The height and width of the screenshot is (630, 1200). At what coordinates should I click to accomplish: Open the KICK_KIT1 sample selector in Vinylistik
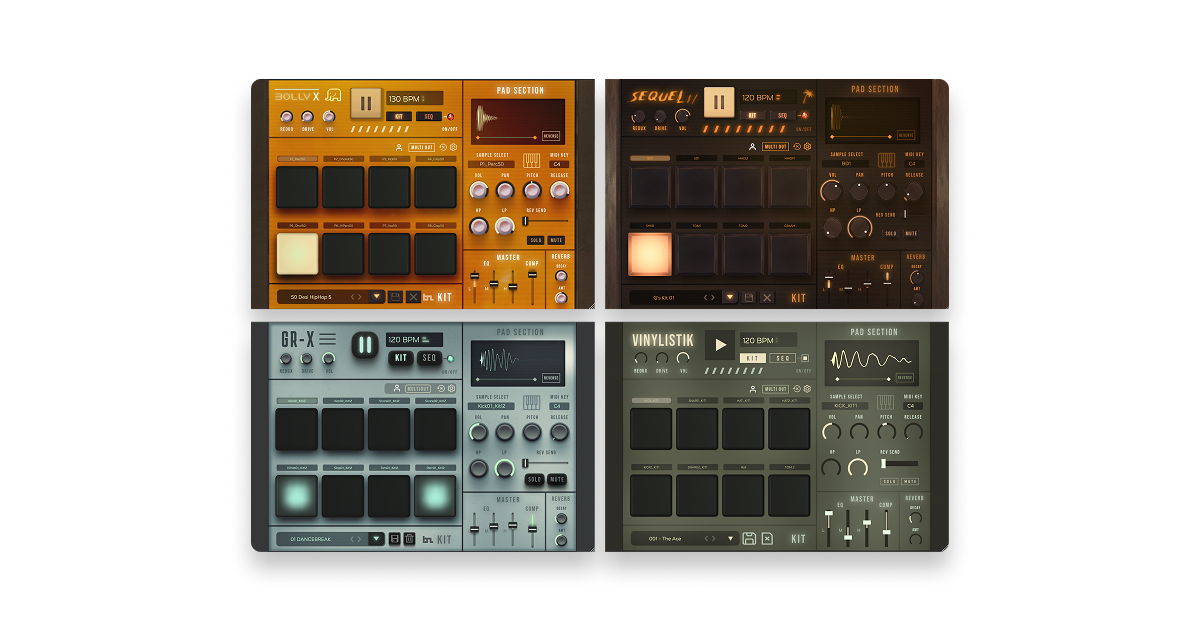pyautogui.click(x=845, y=406)
